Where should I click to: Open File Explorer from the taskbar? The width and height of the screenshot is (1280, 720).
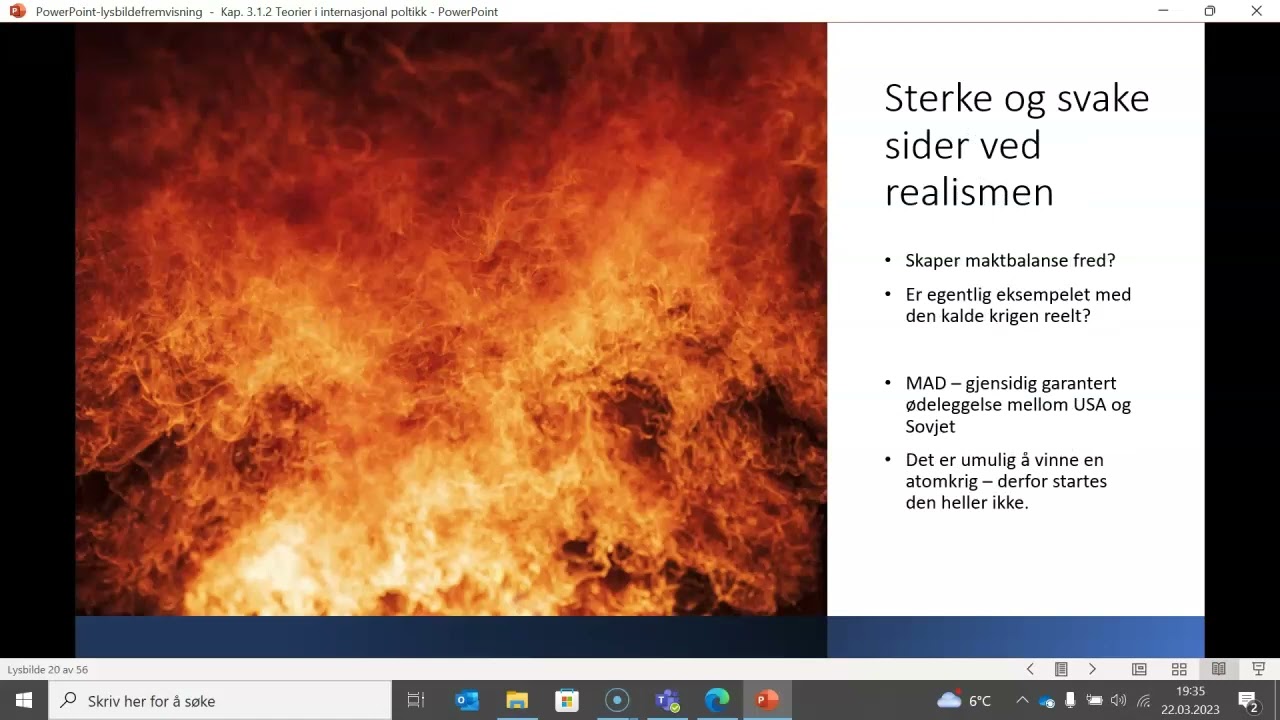(x=517, y=700)
